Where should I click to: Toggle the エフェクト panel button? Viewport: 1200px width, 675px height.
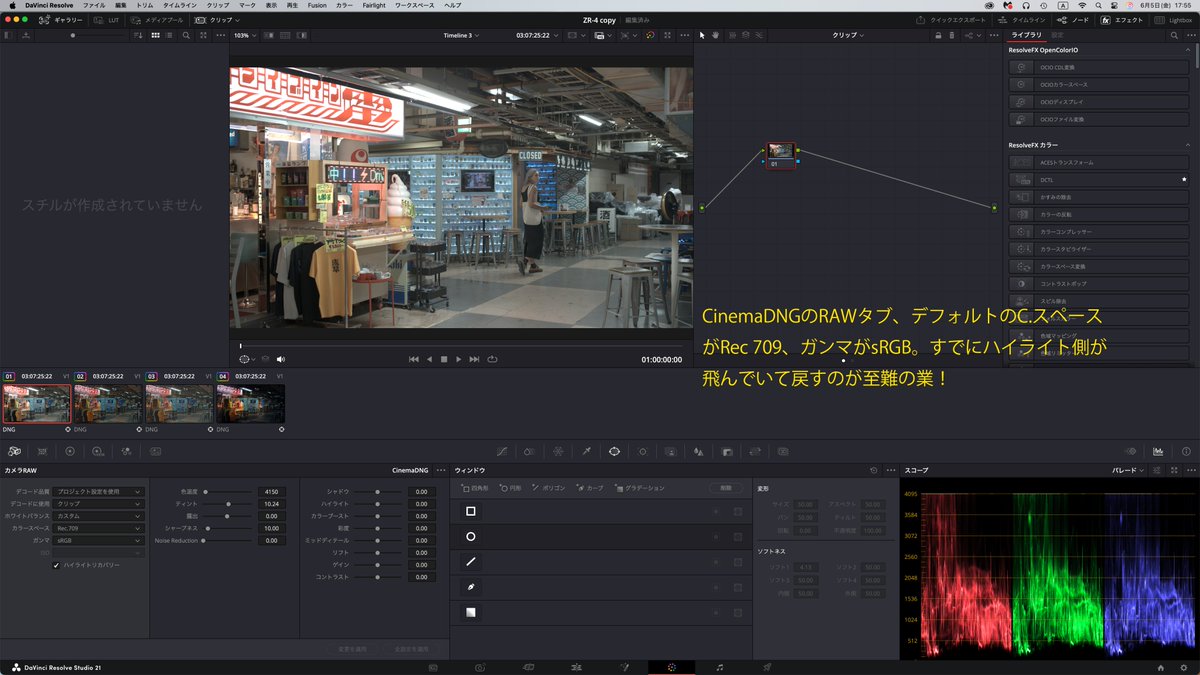pos(1123,20)
